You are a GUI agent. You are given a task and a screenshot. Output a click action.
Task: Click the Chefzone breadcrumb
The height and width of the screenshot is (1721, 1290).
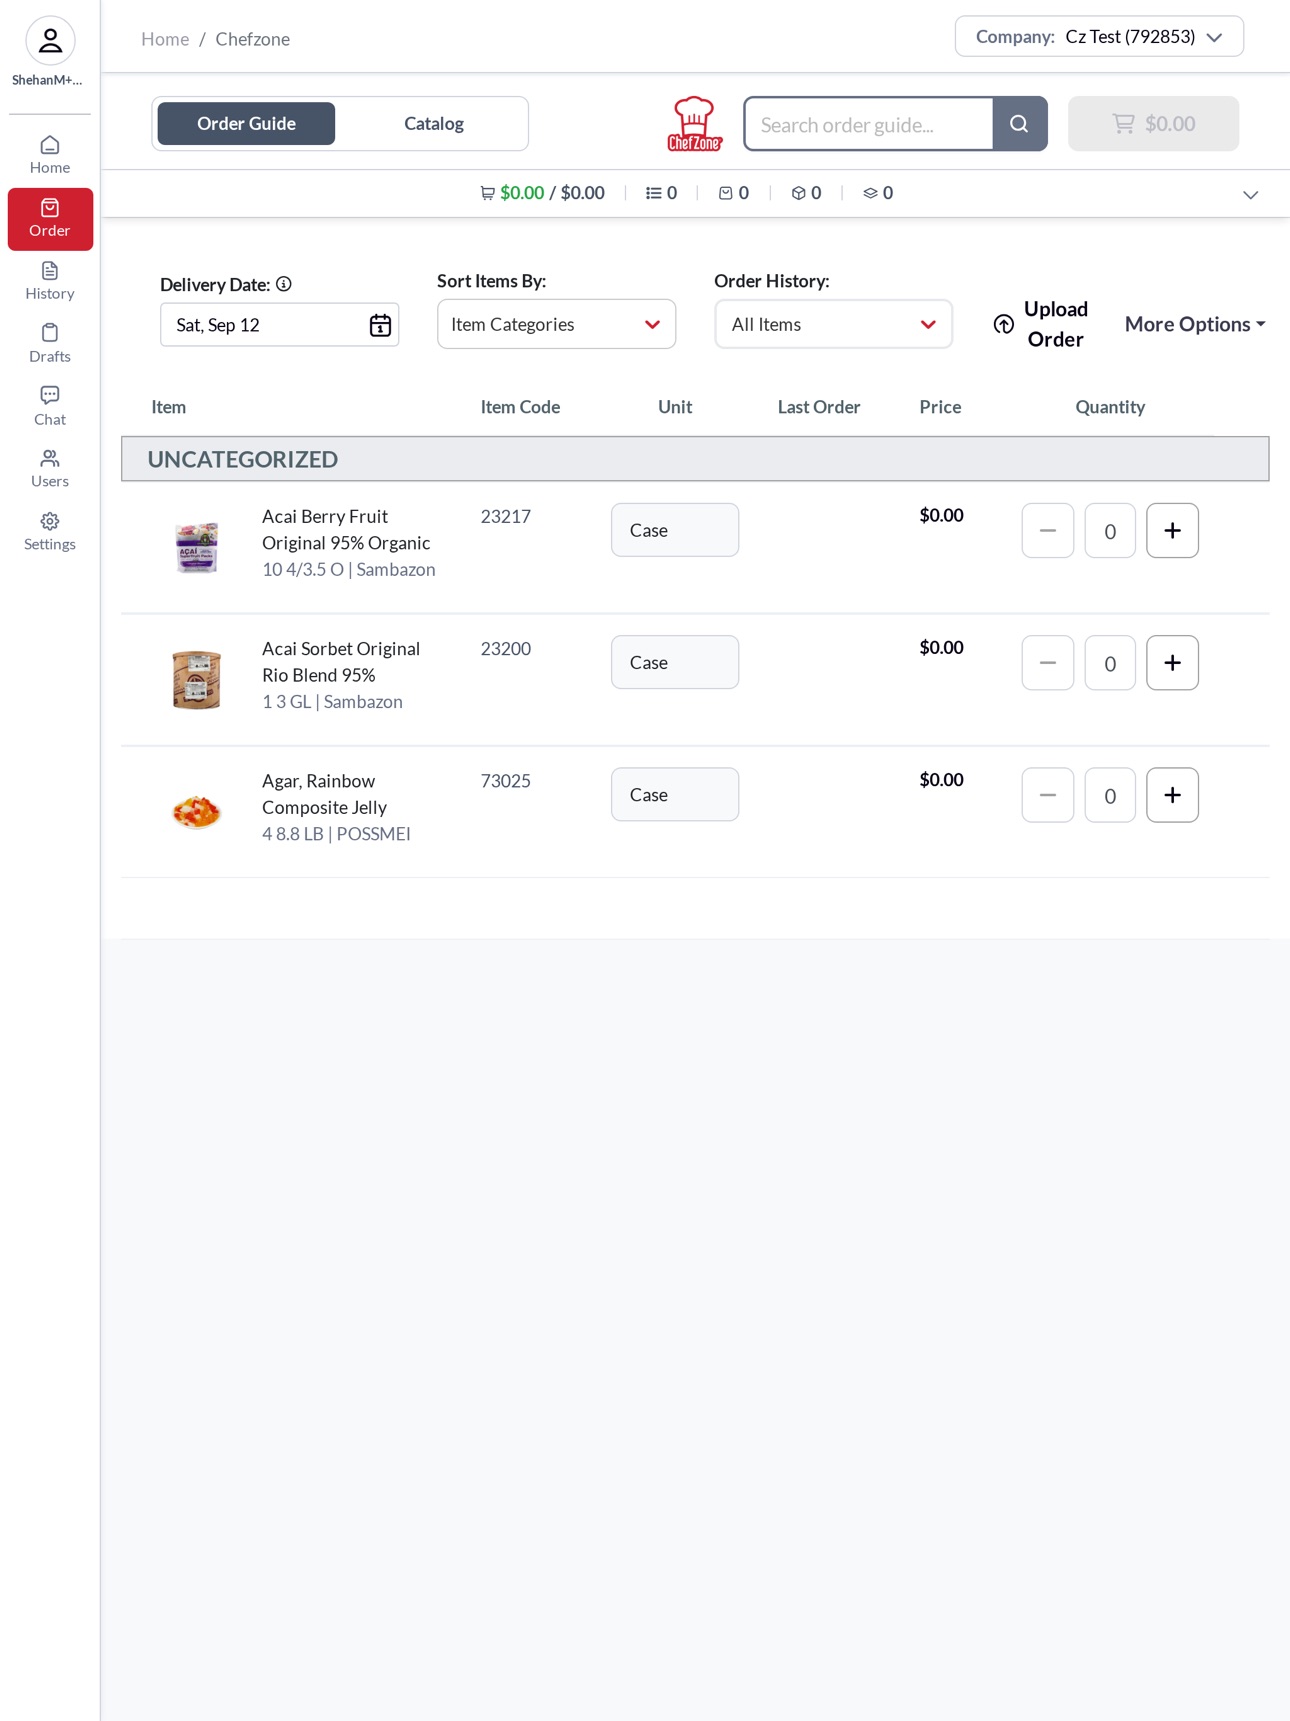click(x=253, y=39)
